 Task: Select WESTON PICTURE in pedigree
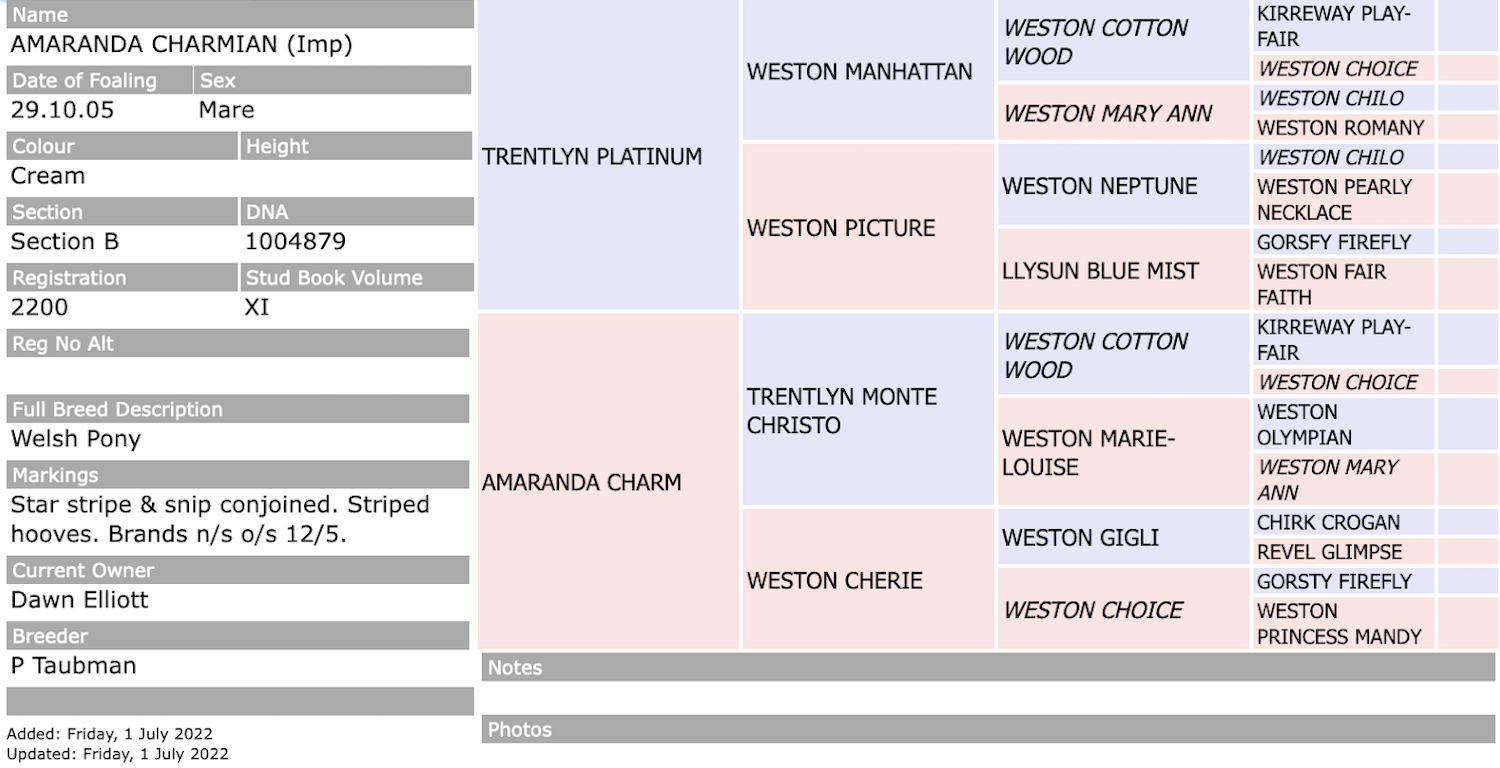tap(841, 227)
